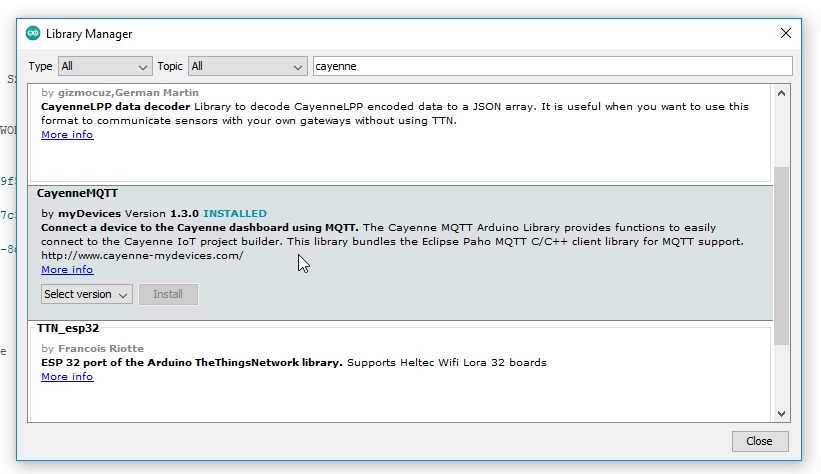Click the scrollbar down arrow

781,414
